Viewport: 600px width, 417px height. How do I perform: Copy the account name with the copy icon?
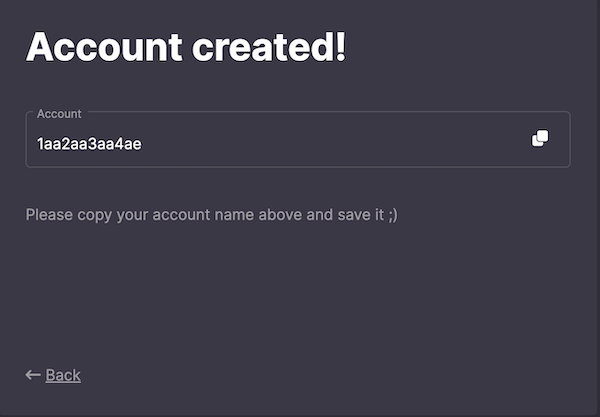(x=540, y=138)
